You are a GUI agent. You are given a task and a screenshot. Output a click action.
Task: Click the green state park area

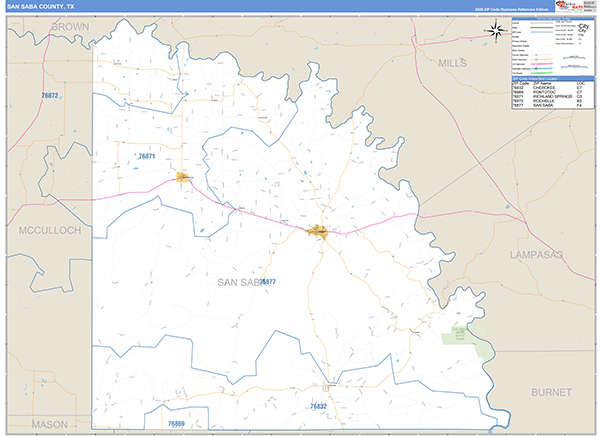pyautogui.click(x=468, y=340)
